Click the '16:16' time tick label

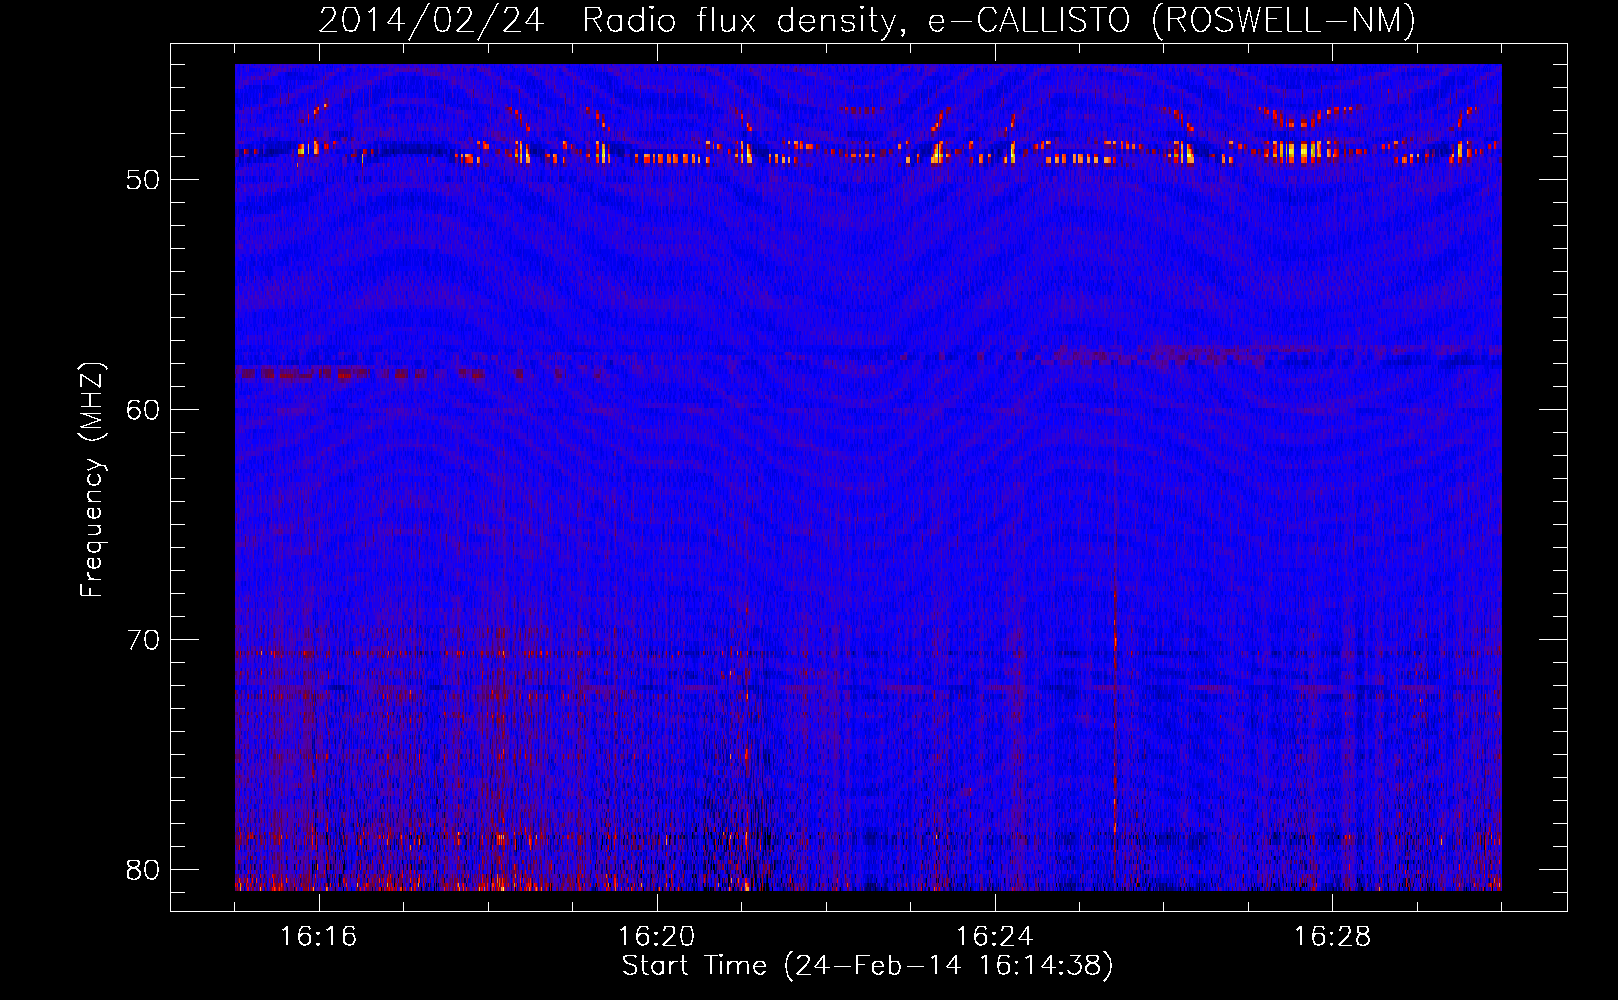[318, 937]
